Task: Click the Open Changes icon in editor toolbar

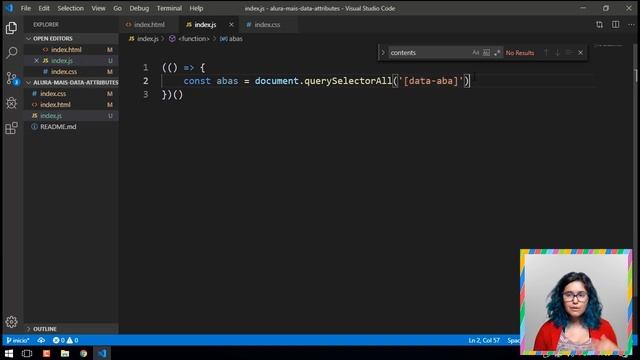Action: 599,24
